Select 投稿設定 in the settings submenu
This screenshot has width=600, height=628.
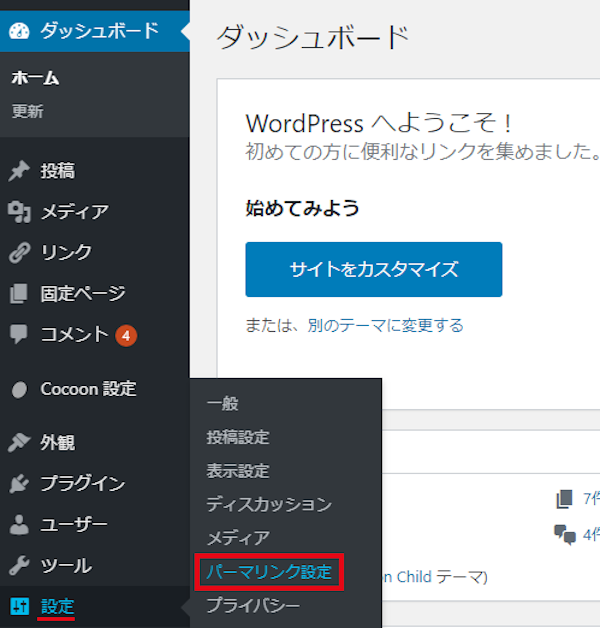click(x=238, y=437)
